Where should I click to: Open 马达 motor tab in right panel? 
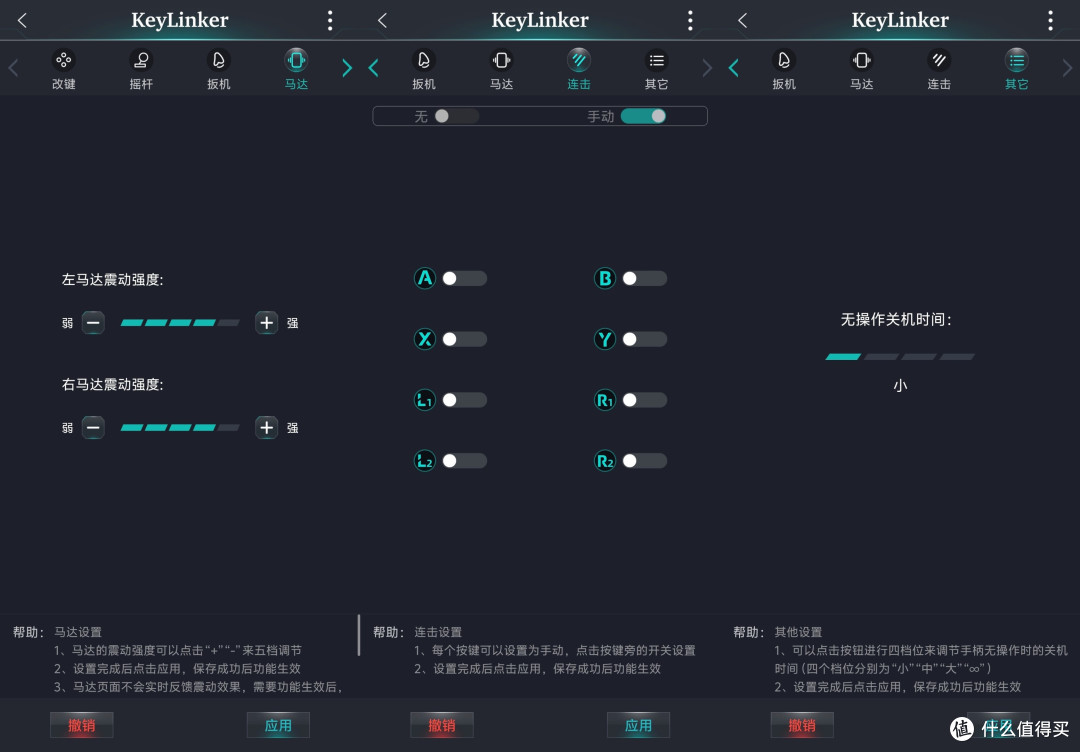(x=862, y=69)
